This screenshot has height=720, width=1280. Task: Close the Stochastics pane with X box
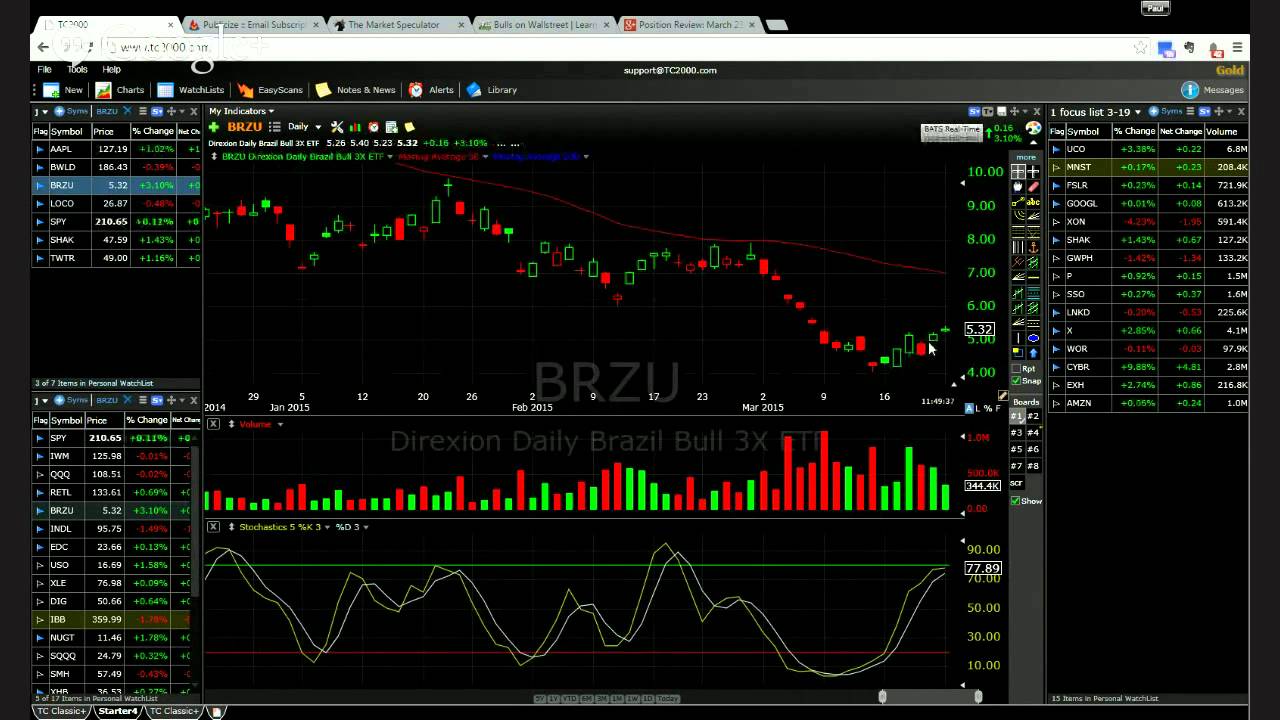click(213, 527)
